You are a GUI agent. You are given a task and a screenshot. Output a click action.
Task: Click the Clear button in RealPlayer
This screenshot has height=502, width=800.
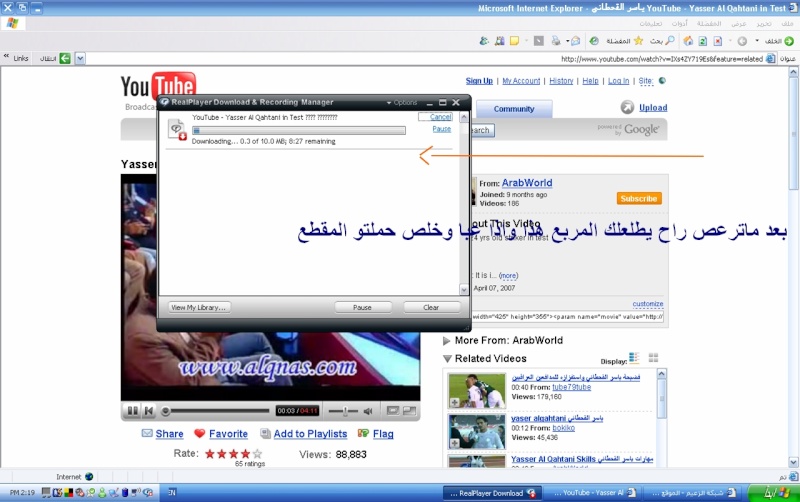(431, 308)
